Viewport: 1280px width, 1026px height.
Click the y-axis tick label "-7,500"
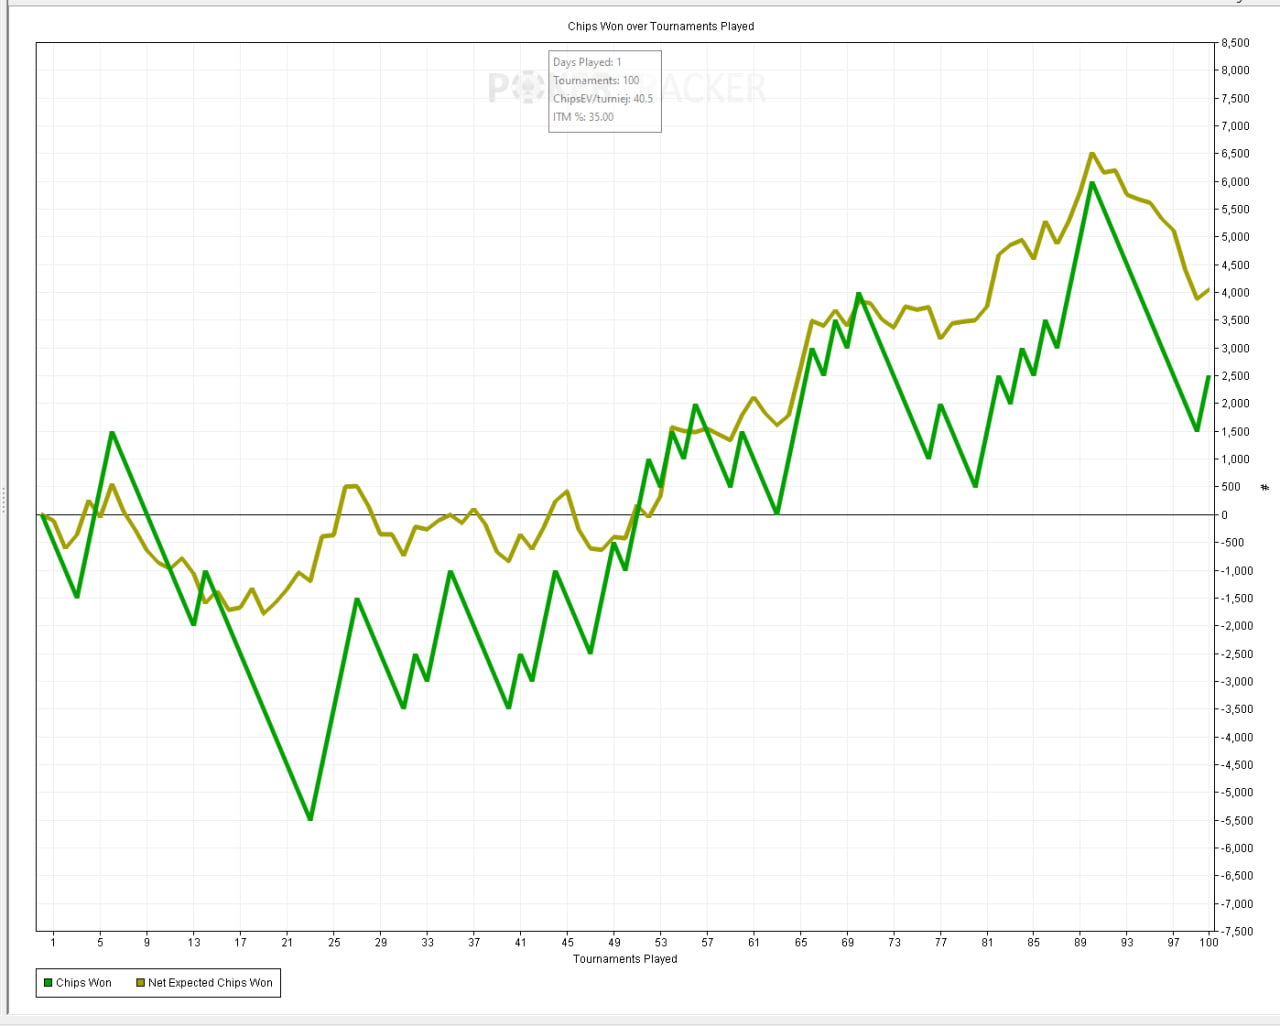1235,931
